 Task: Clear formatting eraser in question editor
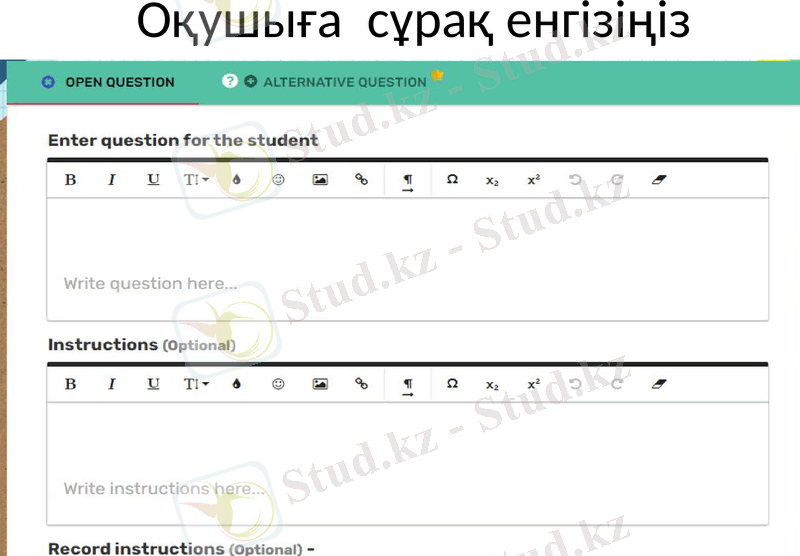659,180
